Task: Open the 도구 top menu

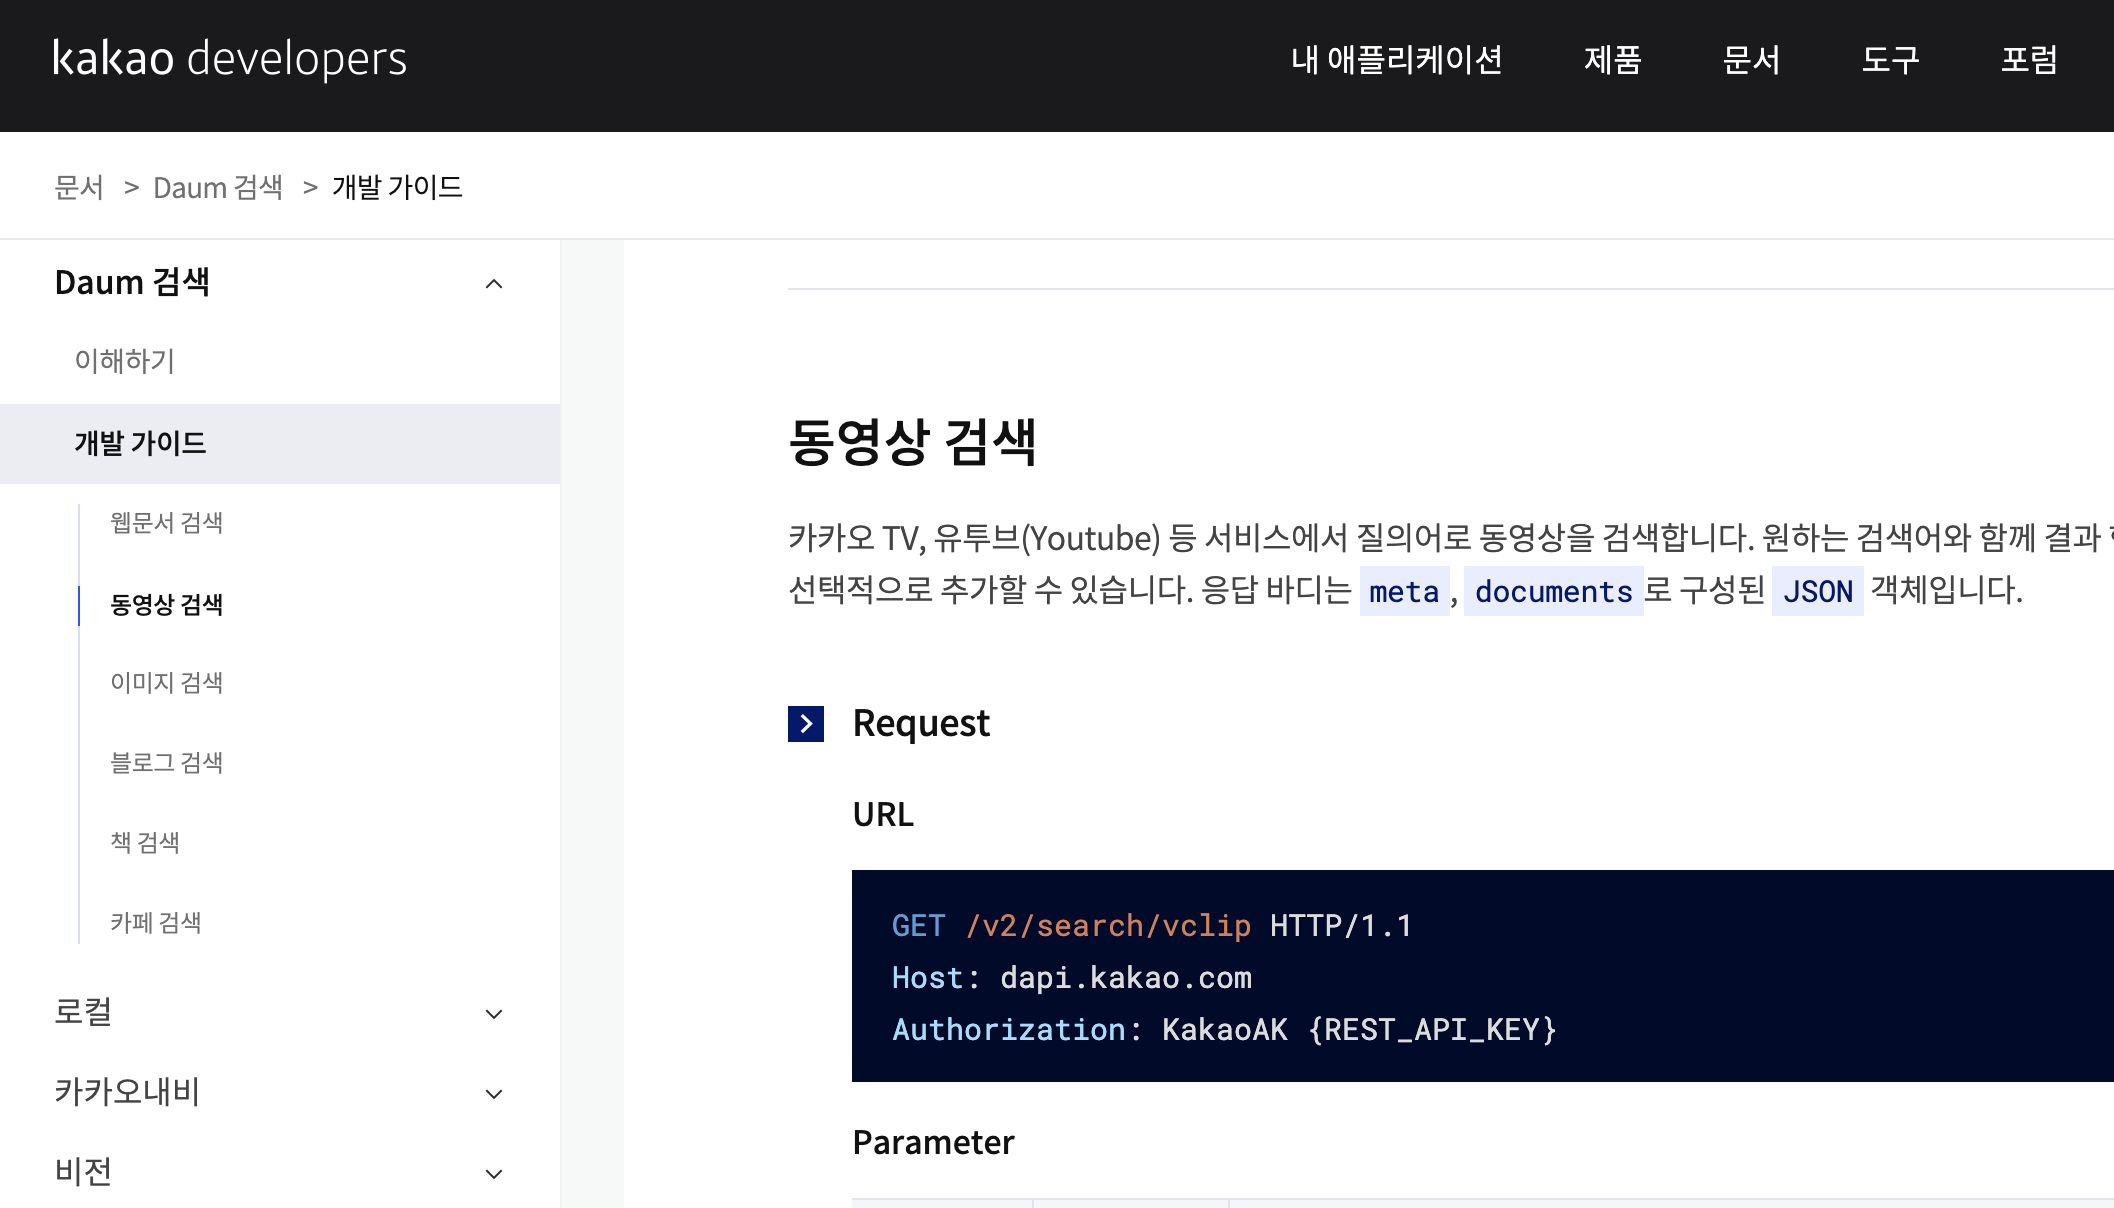Action: [x=1890, y=60]
